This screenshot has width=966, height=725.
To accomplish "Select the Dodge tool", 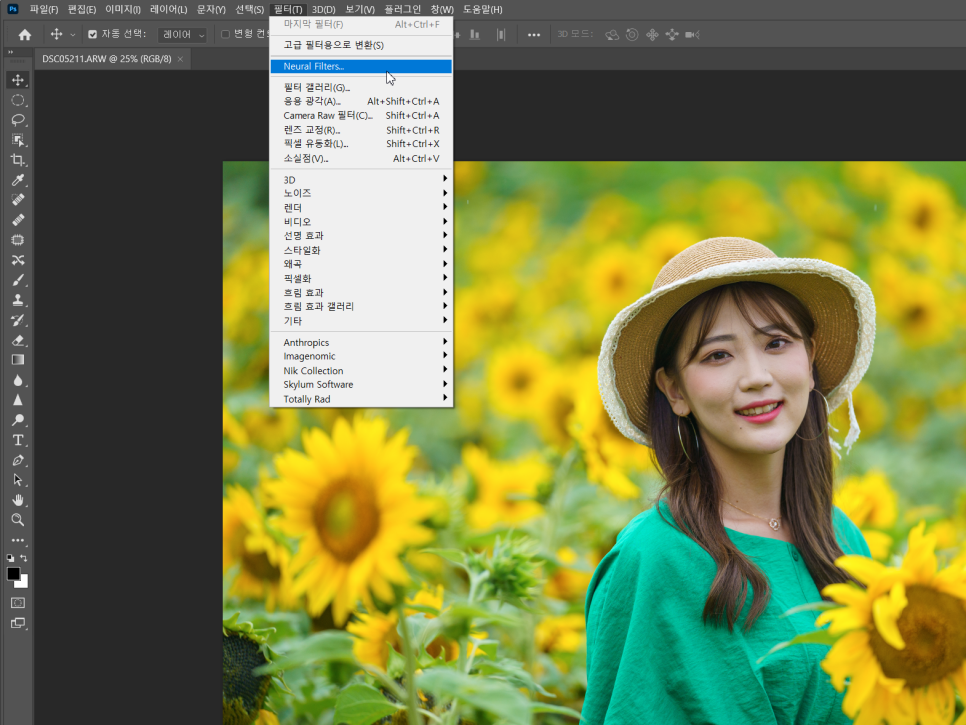I will coord(18,420).
